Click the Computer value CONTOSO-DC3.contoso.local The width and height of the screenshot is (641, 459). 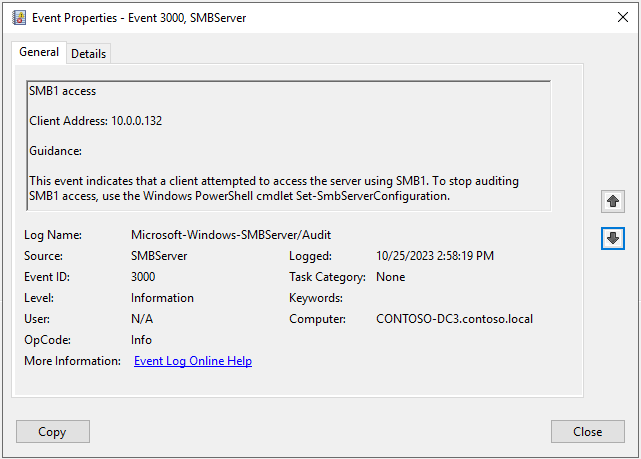pyautogui.click(x=454, y=319)
